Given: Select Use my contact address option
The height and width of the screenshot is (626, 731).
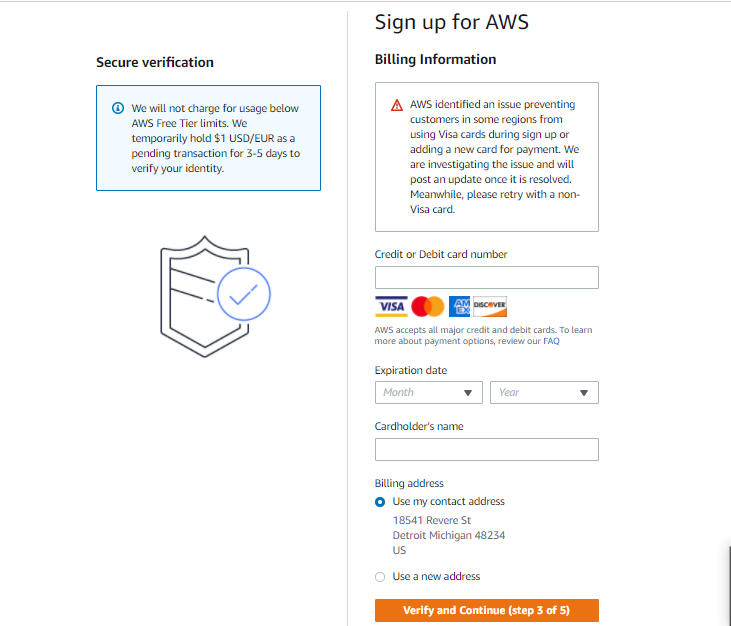Looking at the screenshot, I should (380, 502).
